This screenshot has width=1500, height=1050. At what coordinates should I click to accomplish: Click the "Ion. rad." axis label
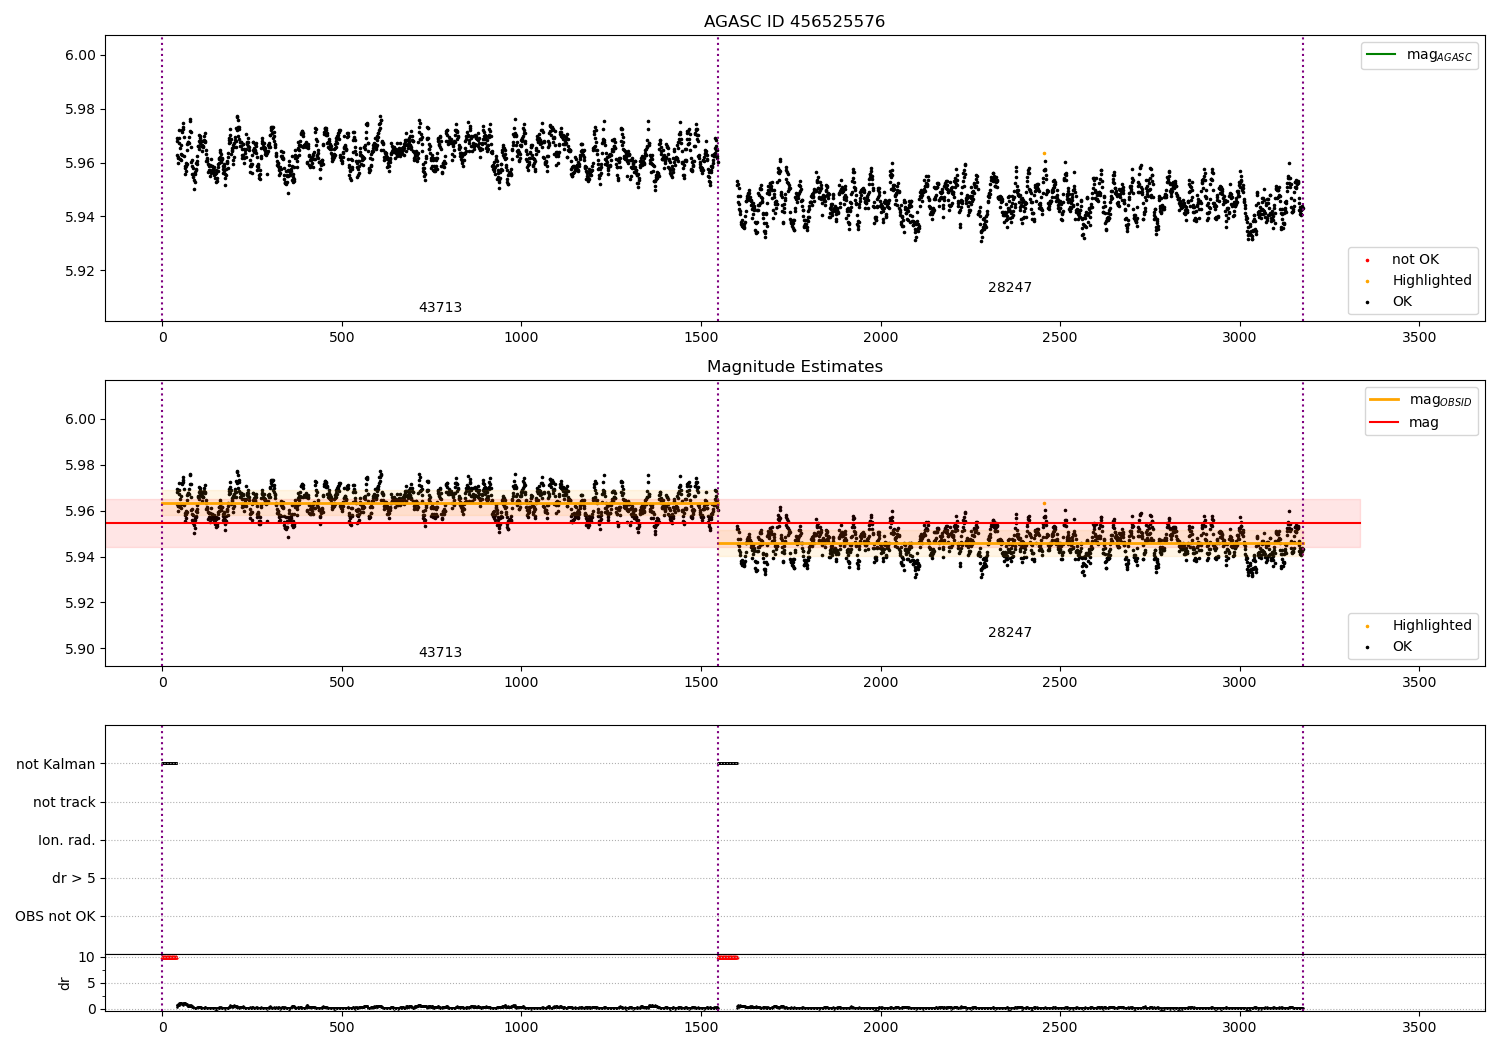coord(67,841)
